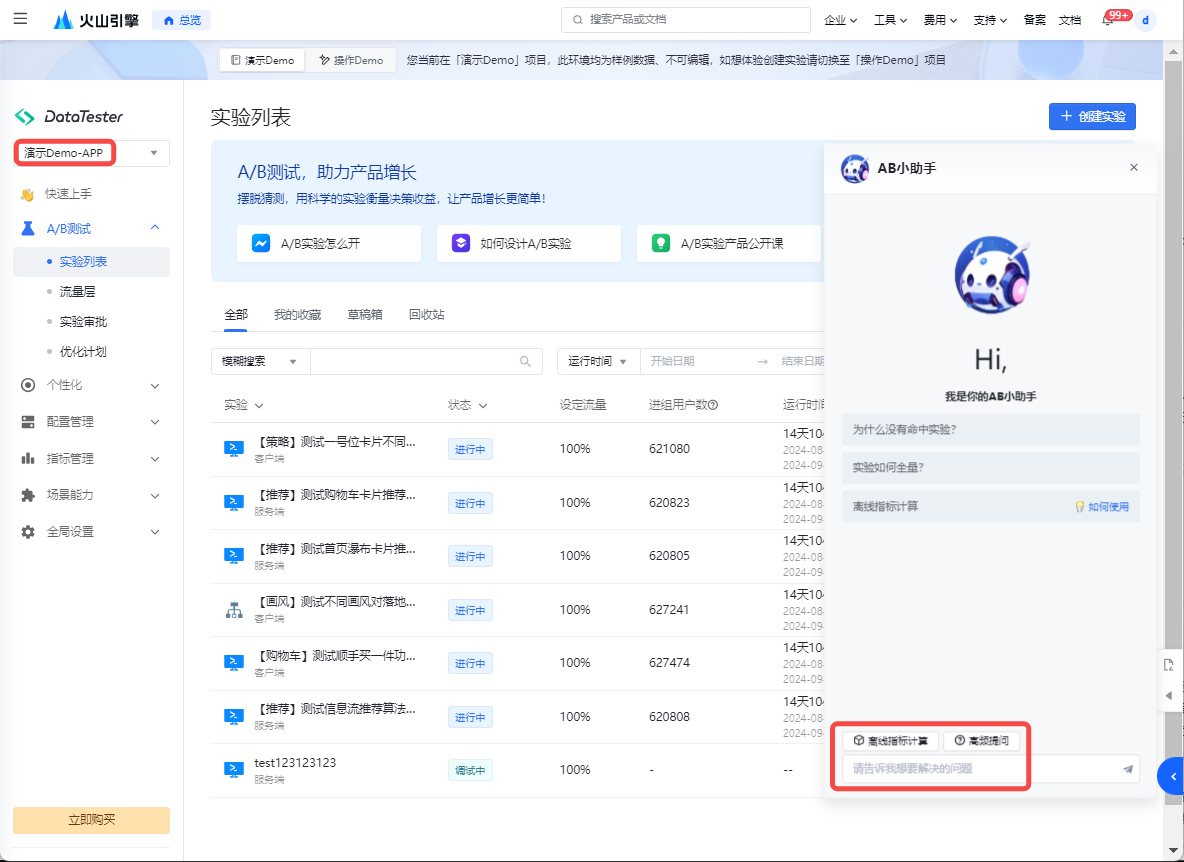The height and width of the screenshot is (862, 1184).
Task: Switch to the 我的收藏 tab
Action: [297, 314]
